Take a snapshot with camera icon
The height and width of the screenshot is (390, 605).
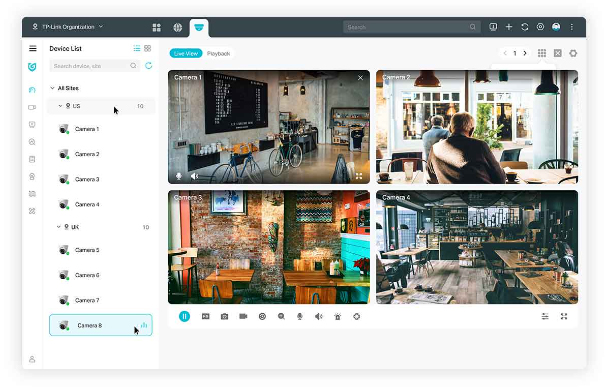coord(224,316)
